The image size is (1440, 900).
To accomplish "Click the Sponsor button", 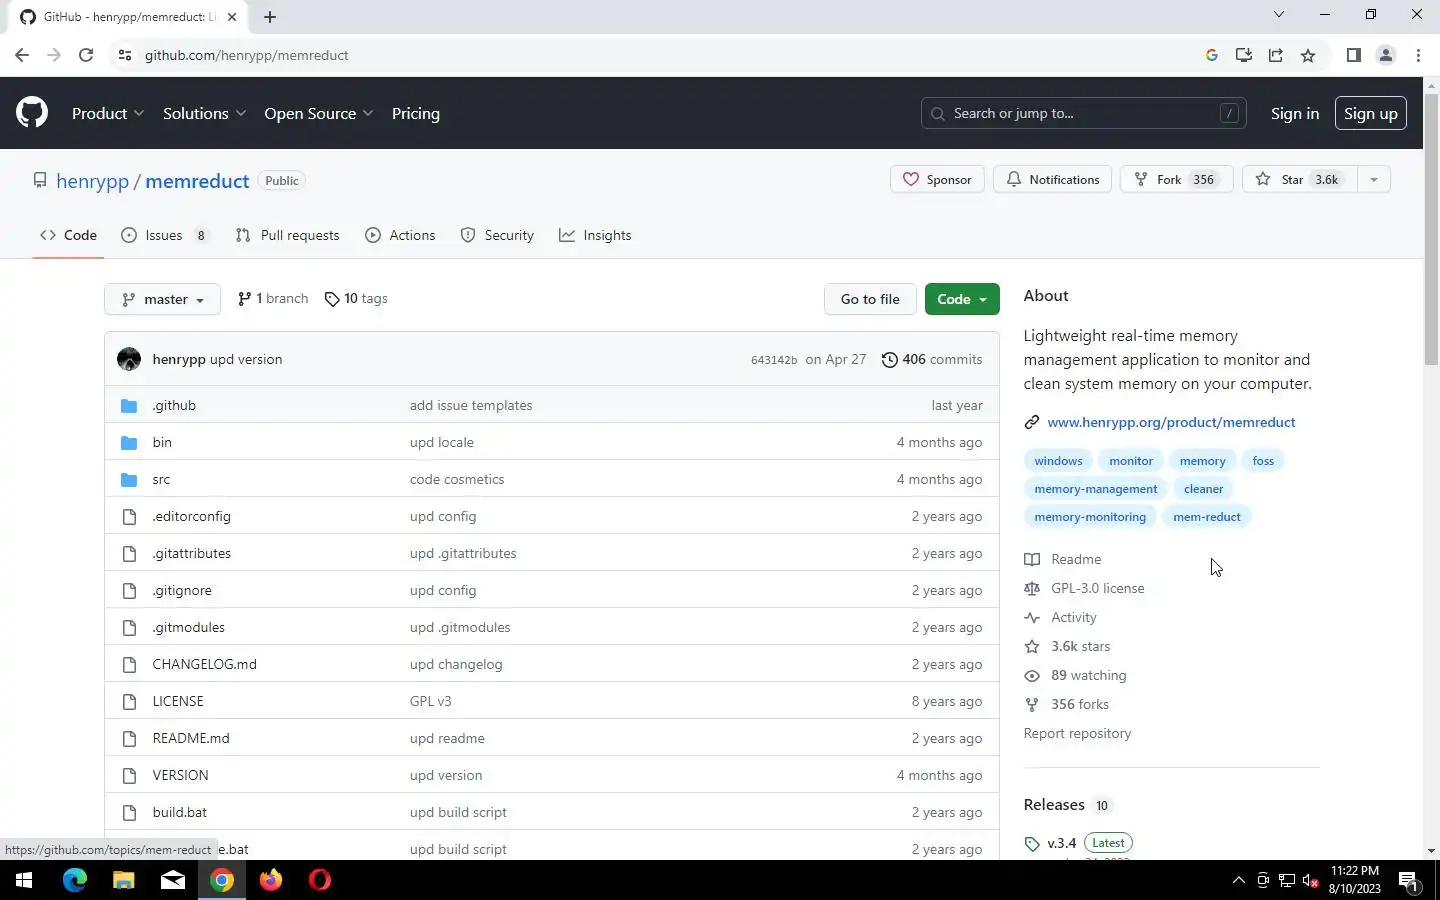I will pos(937,179).
